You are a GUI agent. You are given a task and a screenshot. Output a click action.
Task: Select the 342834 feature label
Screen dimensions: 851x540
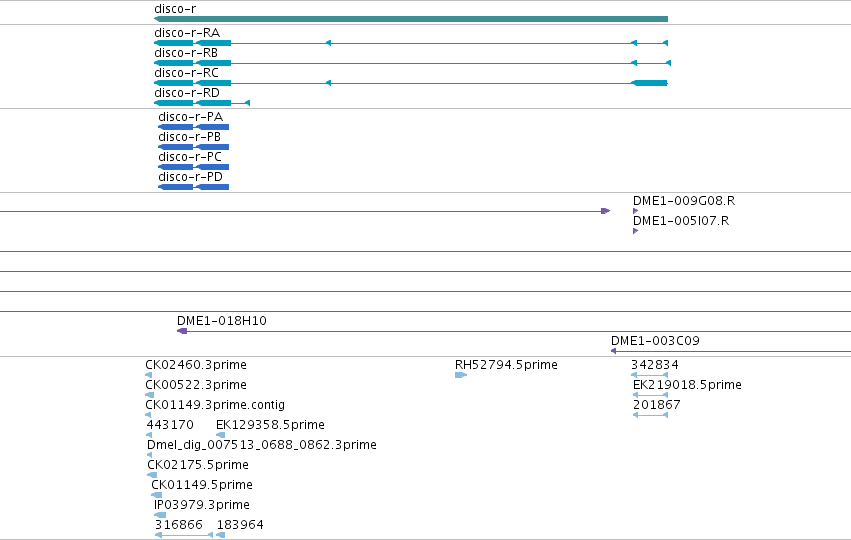655,365
